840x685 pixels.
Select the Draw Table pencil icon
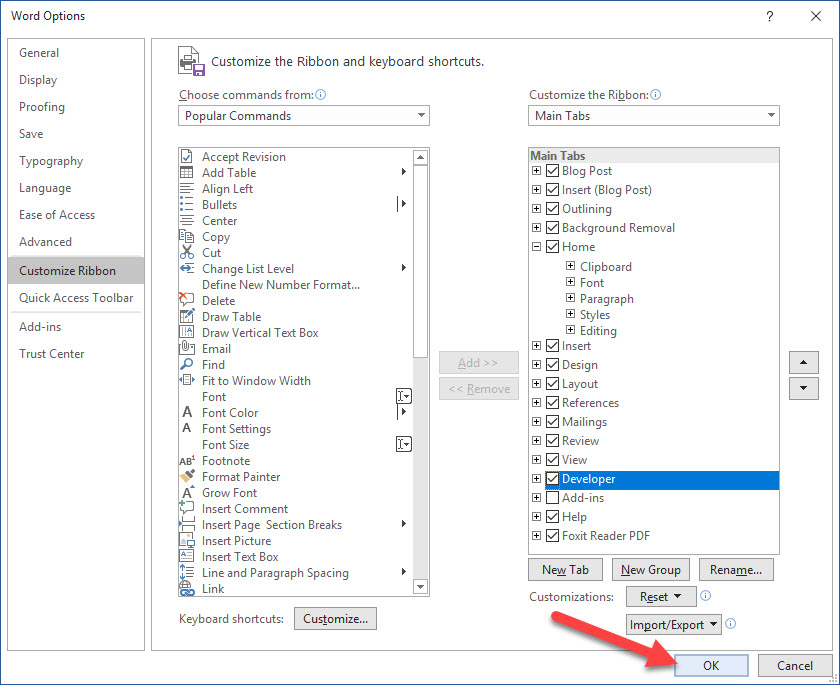pyautogui.click(x=186, y=316)
